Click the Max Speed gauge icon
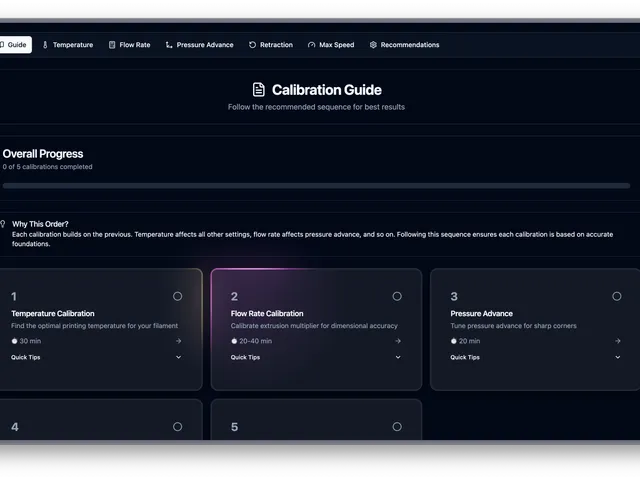The image size is (640, 480). tap(311, 45)
